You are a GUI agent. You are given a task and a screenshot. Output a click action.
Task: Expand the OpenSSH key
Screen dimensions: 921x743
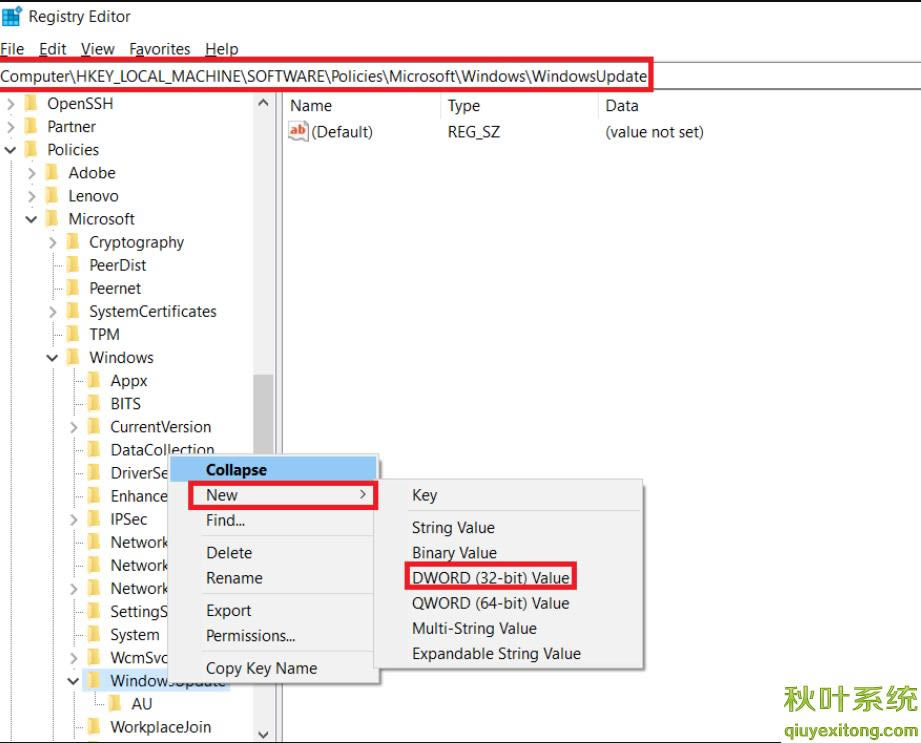[11, 104]
